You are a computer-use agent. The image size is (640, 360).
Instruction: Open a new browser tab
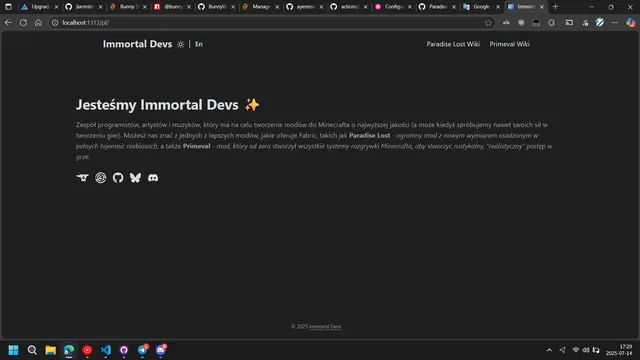(x=555, y=7)
